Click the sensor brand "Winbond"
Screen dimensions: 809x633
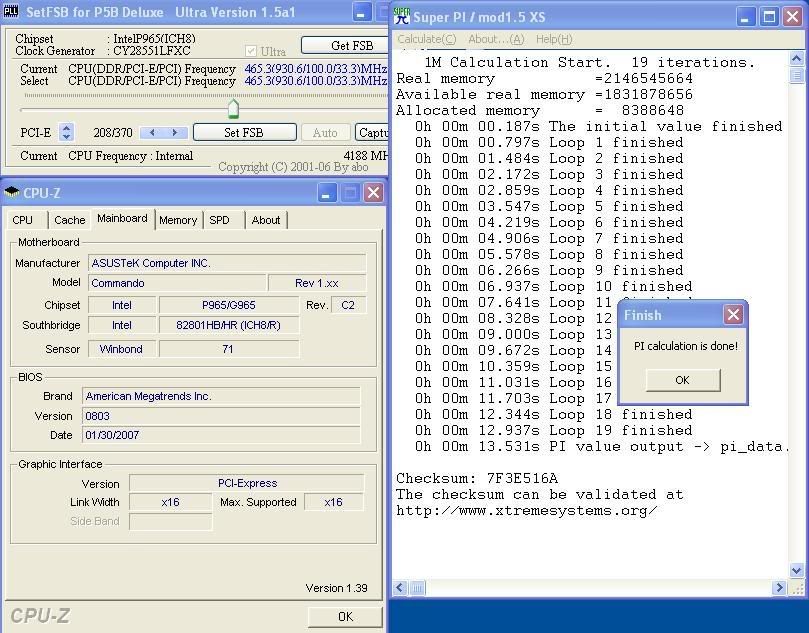click(122, 349)
